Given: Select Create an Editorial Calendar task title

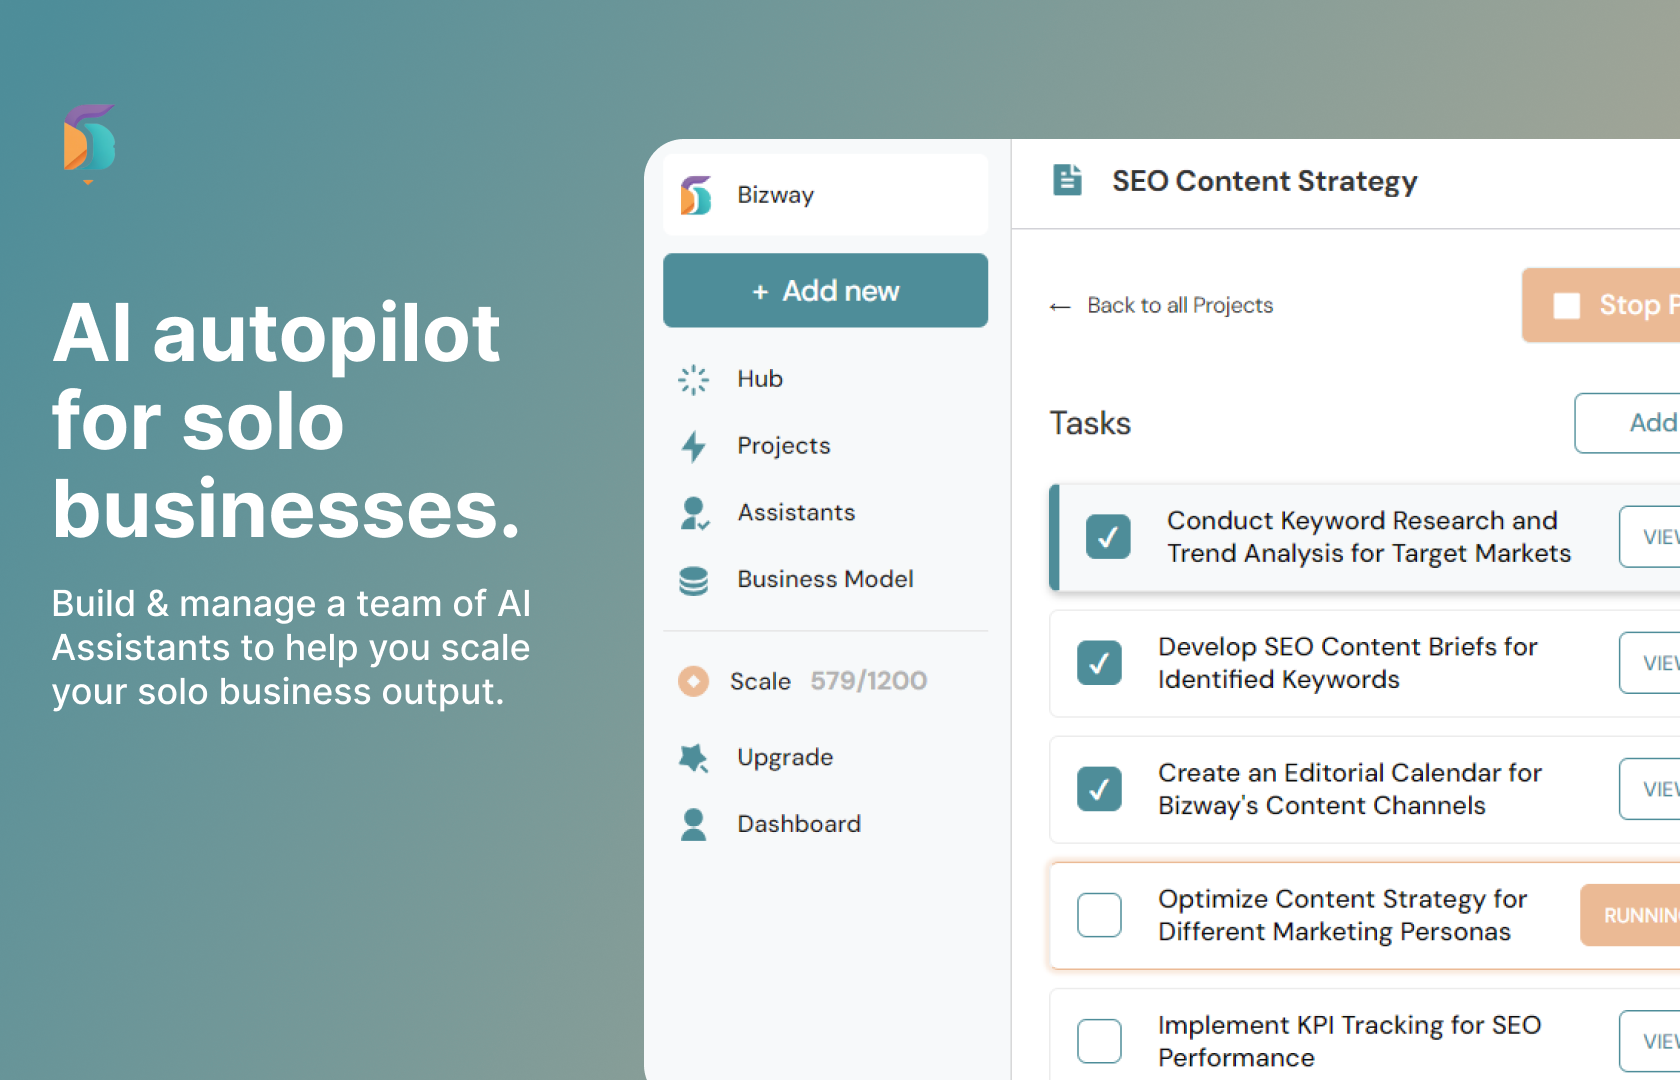Looking at the screenshot, I should pos(1350,789).
